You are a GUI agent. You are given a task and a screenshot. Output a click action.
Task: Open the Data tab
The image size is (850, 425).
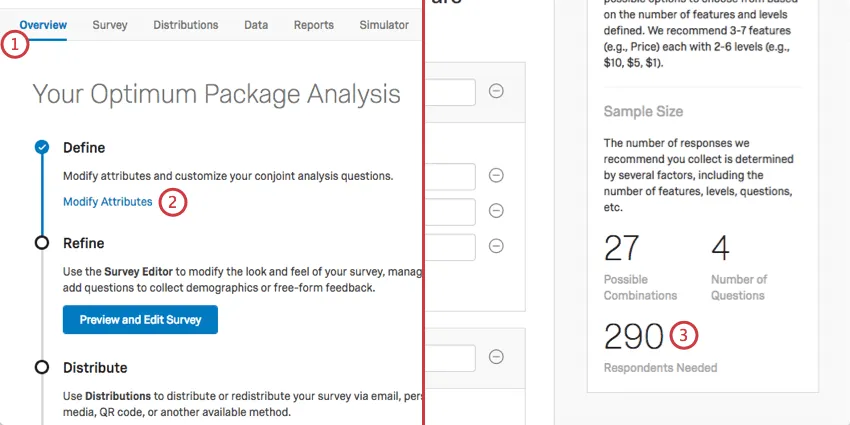click(x=256, y=24)
